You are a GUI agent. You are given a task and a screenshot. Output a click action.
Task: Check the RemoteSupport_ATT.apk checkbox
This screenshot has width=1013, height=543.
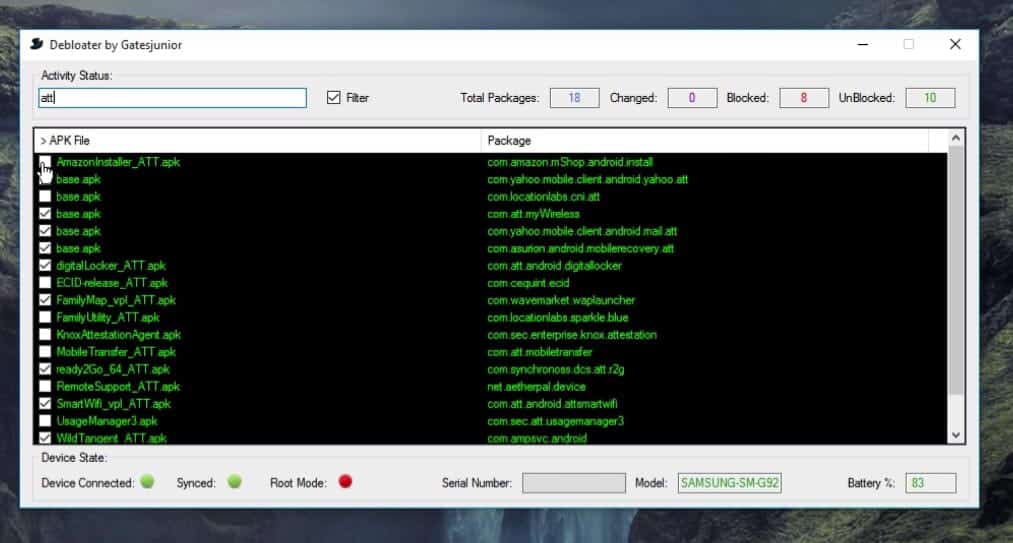45,387
